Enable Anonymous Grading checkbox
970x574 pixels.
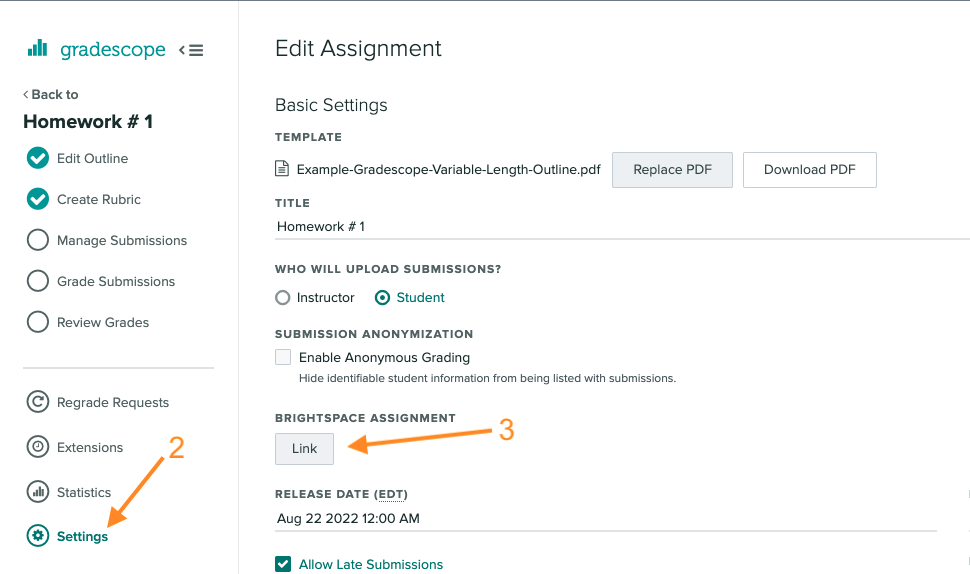[283, 357]
